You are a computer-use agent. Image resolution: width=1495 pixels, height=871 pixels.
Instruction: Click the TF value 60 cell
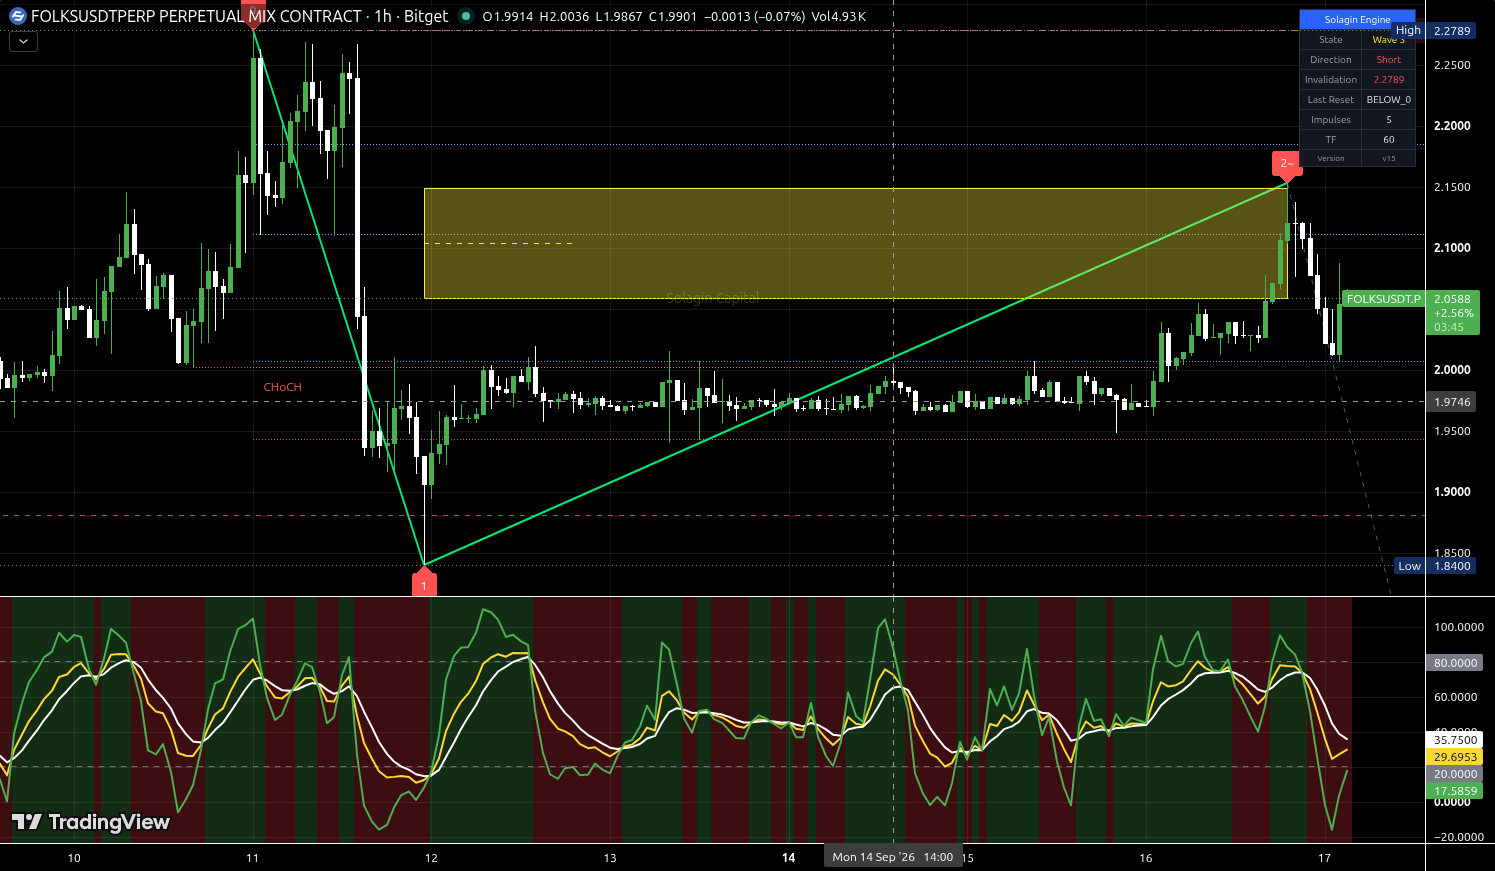(x=1388, y=140)
